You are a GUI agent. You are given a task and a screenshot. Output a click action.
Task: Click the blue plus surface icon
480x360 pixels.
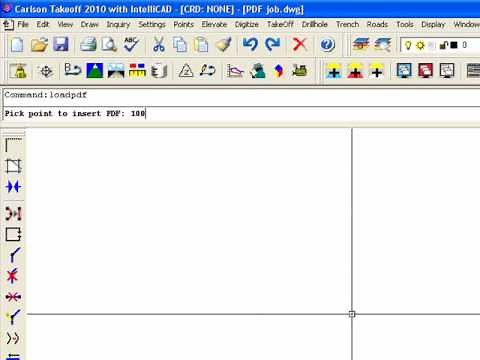334,71
